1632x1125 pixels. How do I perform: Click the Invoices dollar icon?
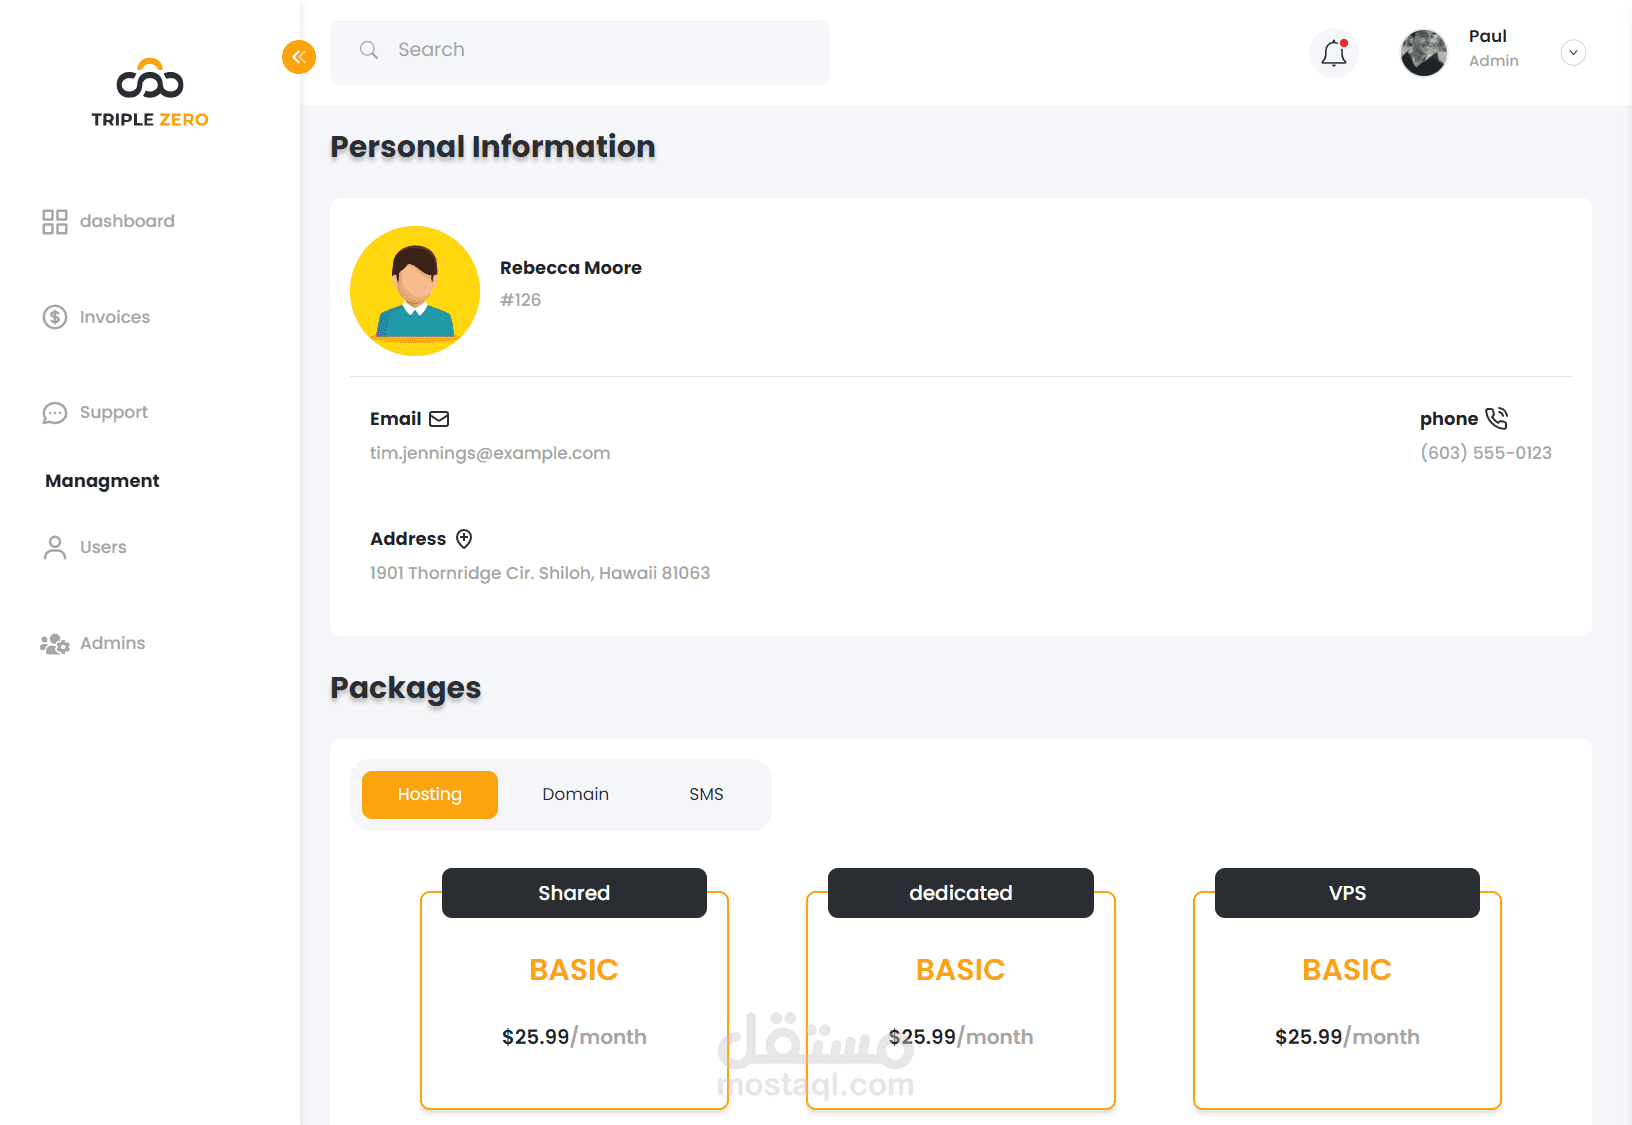point(55,317)
